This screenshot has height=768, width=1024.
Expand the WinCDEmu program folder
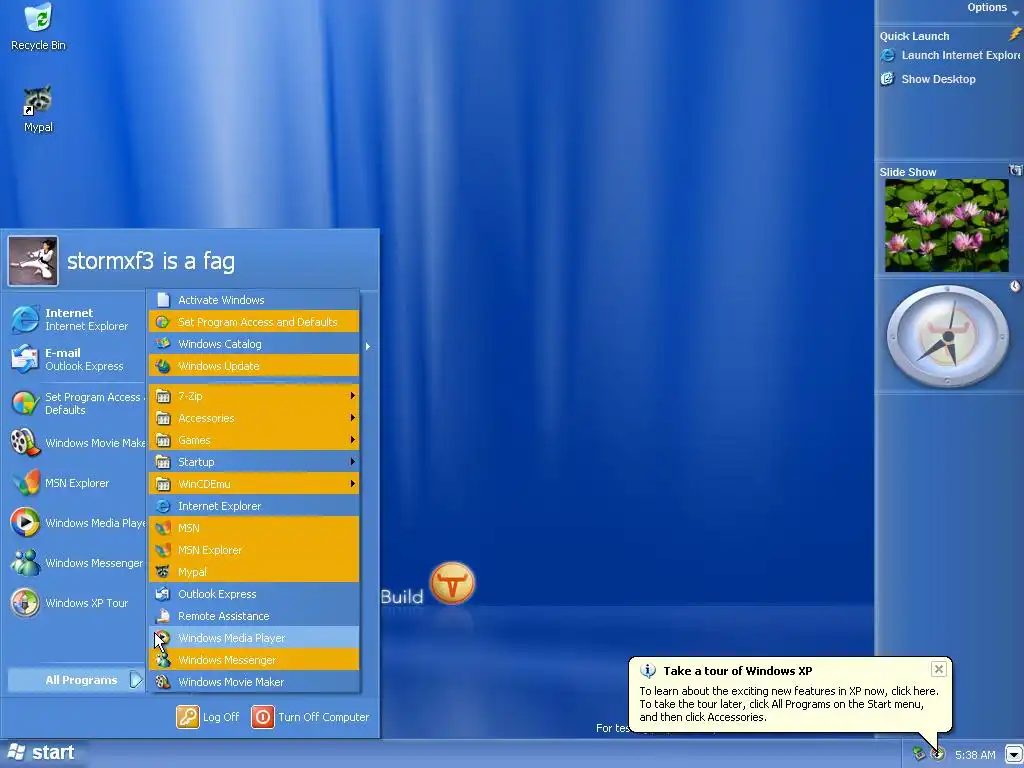point(254,484)
